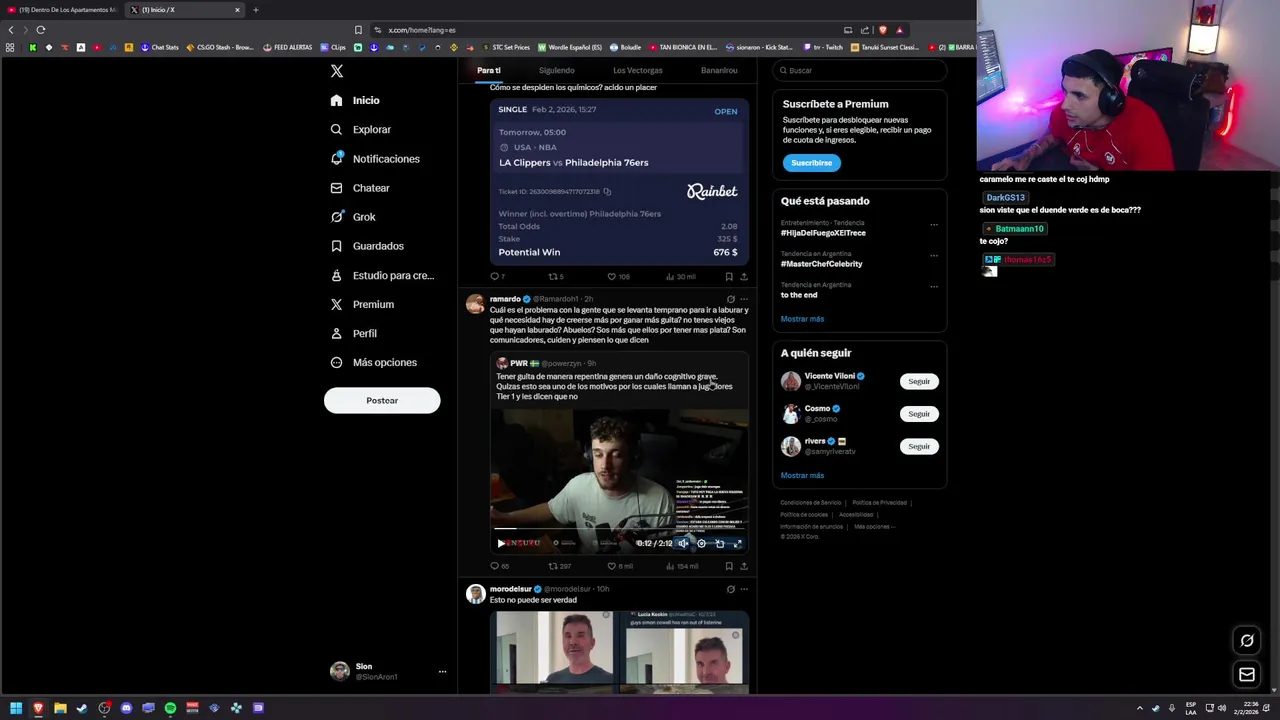
Task: Open floating messages drawer
Action: [x=1247, y=675]
